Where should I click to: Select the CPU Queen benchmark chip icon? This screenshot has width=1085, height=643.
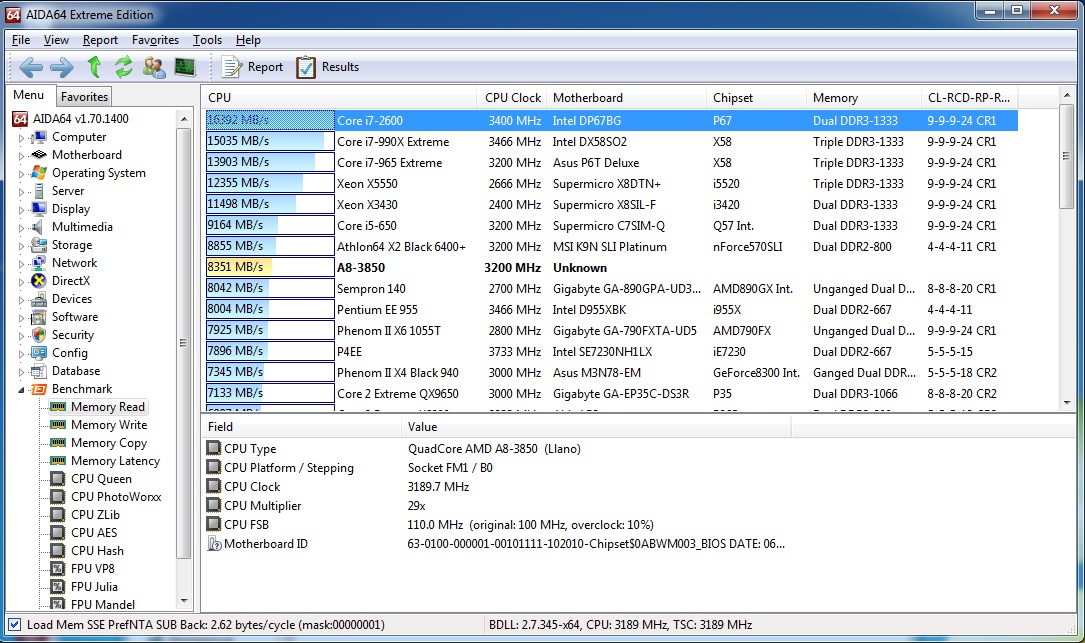(x=58, y=479)
